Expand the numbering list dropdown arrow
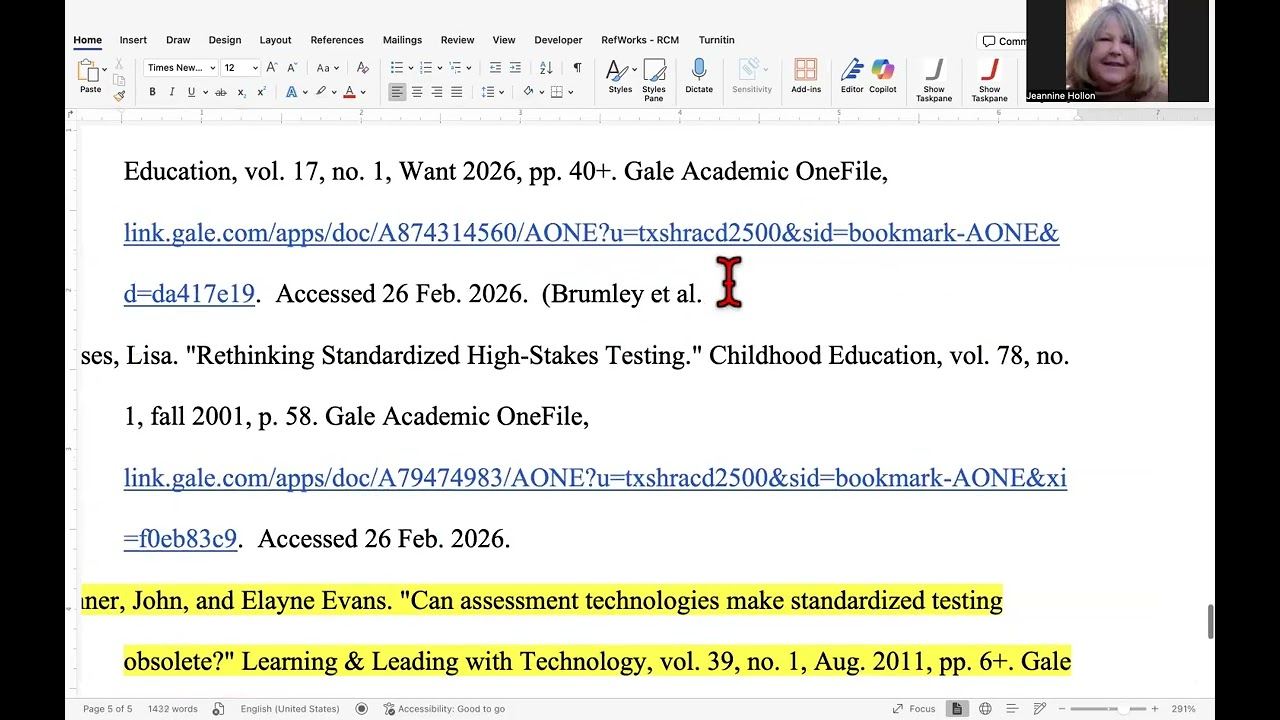Screen dimensions: 1280x720 click(x=440, y=68)
